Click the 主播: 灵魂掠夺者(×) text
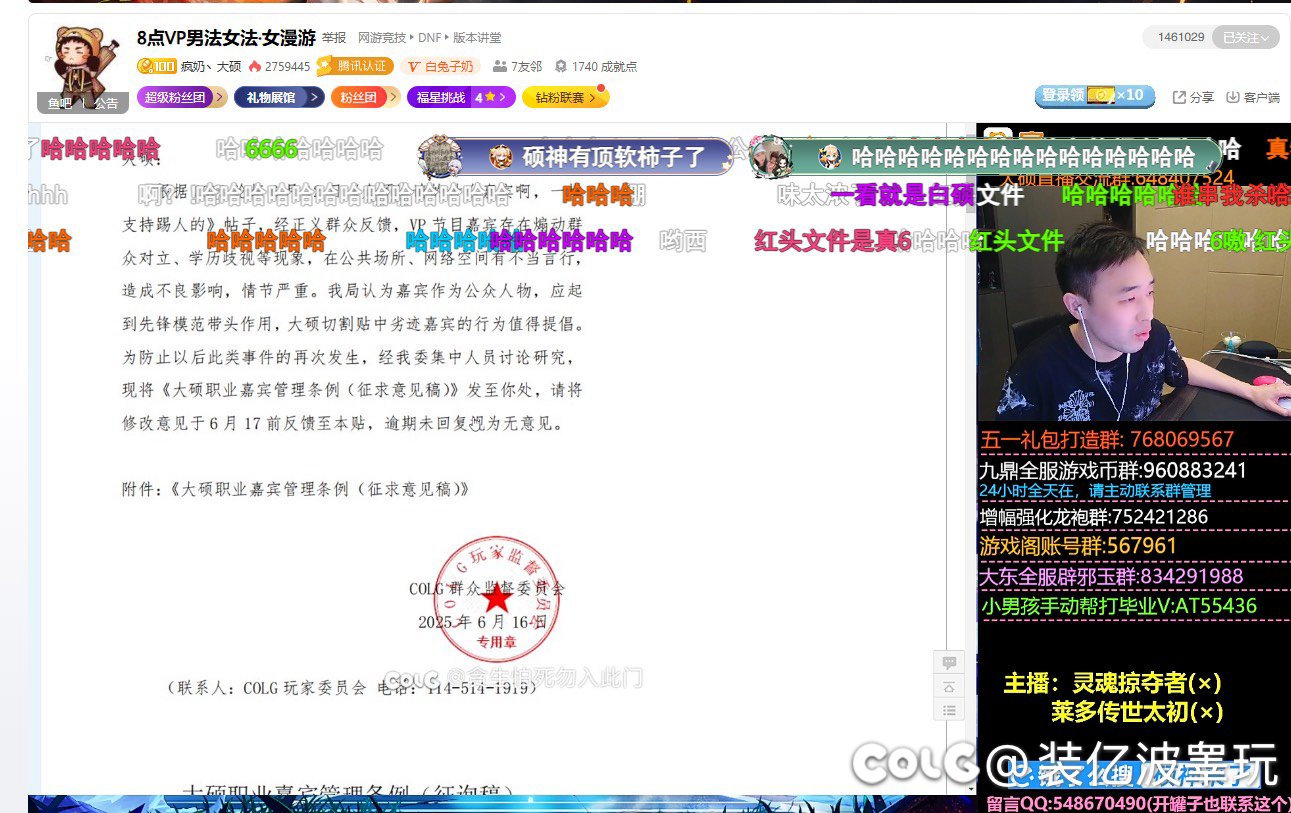The height and width of the screenshot is (813, 1291). point(1112,684)
